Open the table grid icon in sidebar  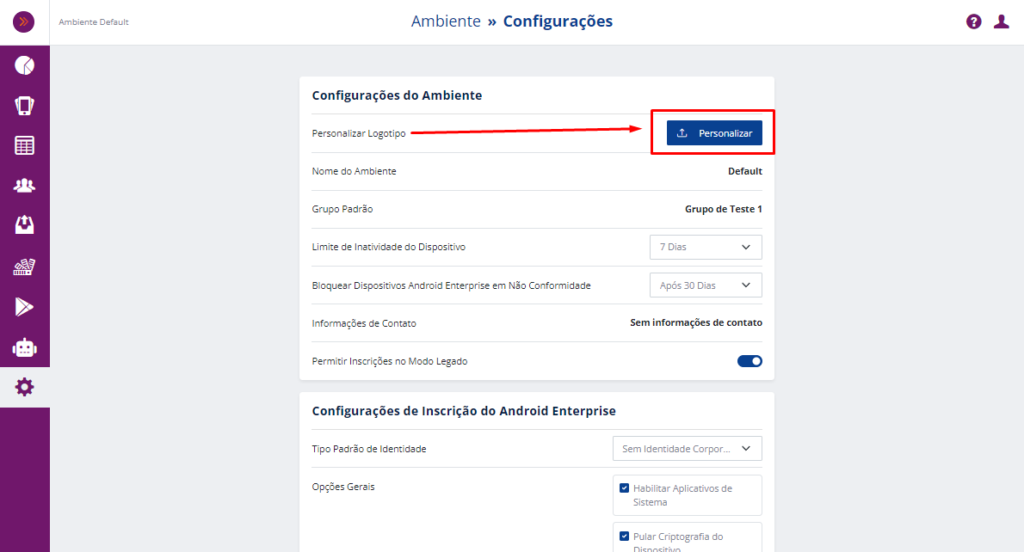(x=24, y=146)
